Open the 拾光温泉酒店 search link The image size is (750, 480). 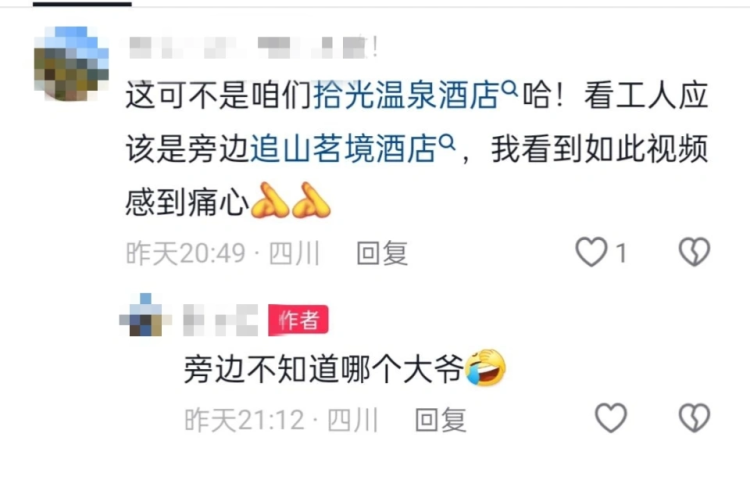406,95
